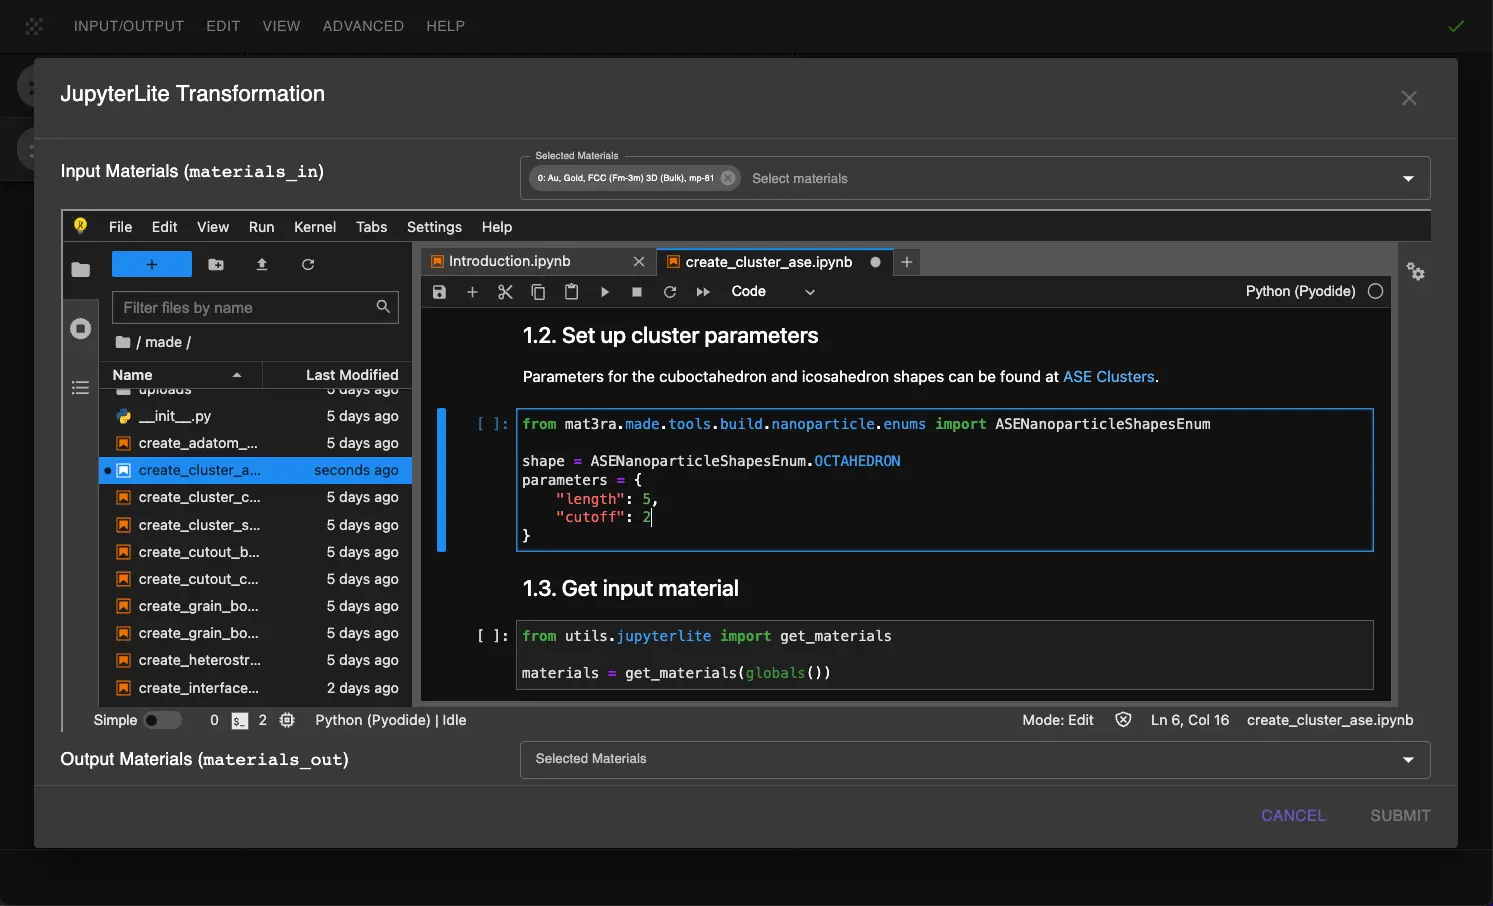This screenshot has width=1493, height=906.
Task: Remove the Au Gold material chip
Action: click(x=728, y=178)
